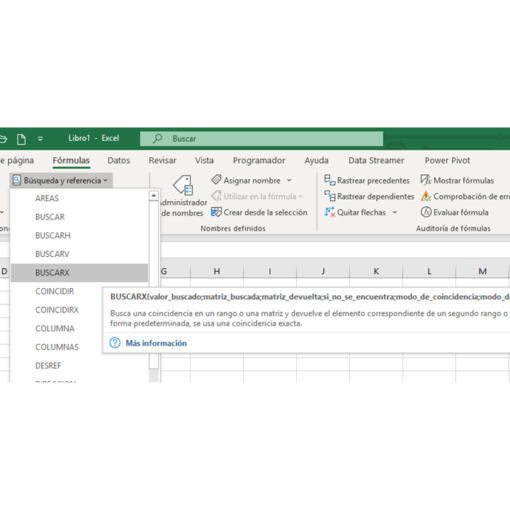Viewport: 510px width, 510px height.
Task: Select column G header
Action: (175, 271)
